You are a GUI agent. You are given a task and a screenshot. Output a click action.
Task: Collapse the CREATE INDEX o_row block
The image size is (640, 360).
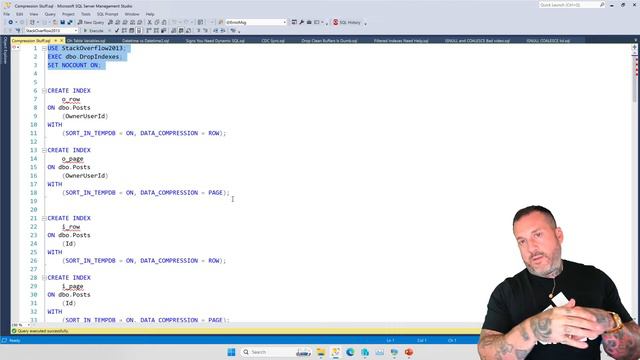point(44,91)
